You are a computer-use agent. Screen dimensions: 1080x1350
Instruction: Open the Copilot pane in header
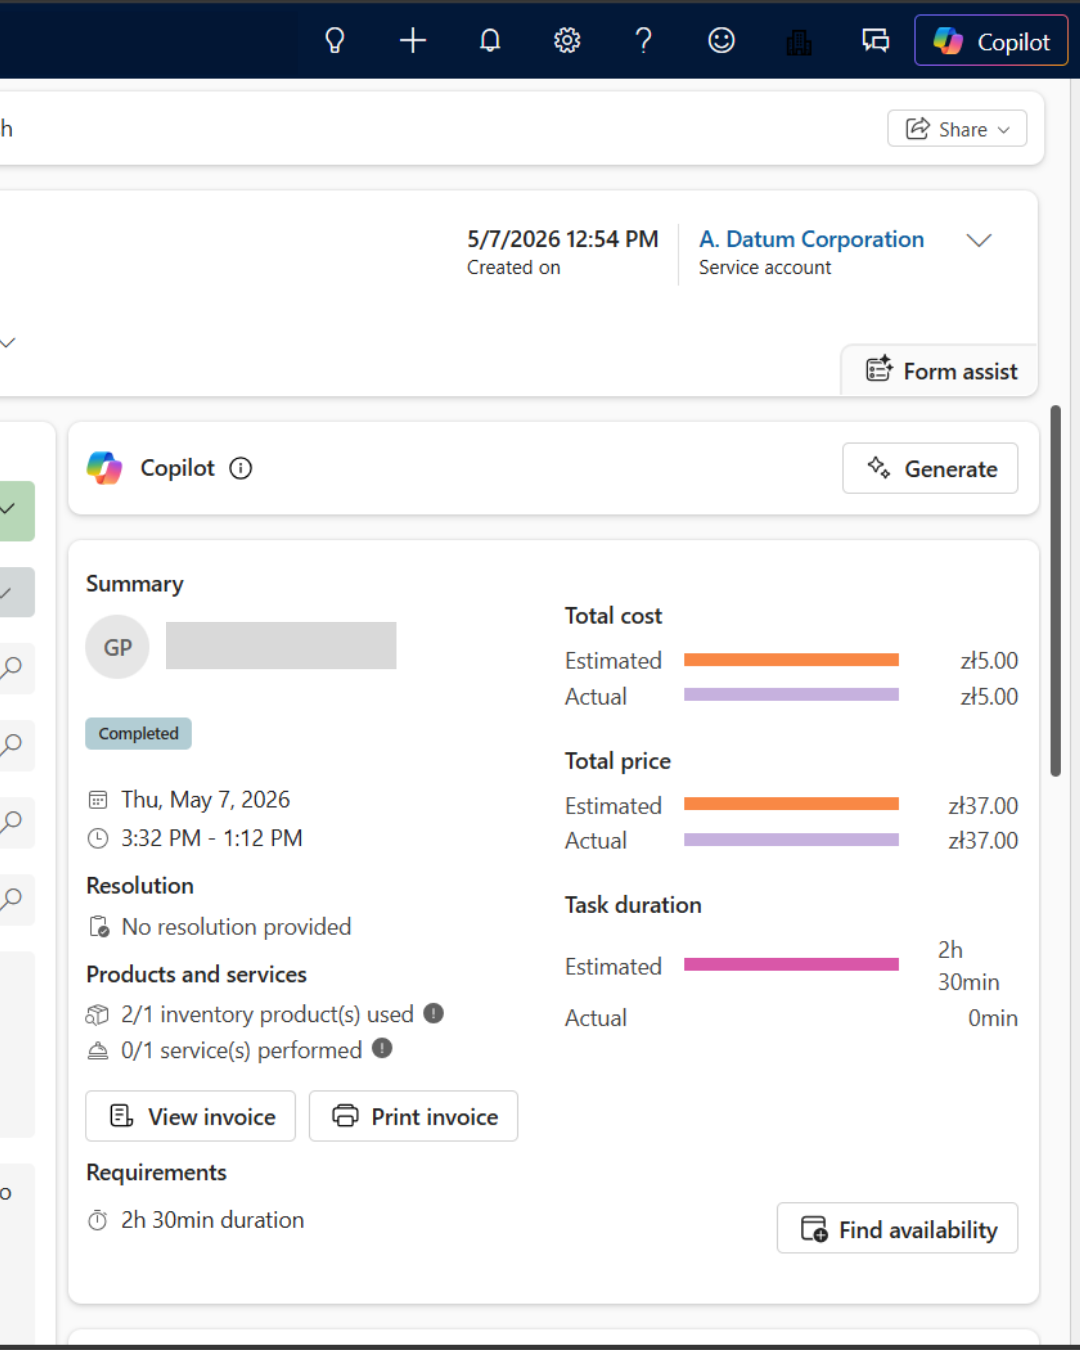pyautogui.click(x=991, y=41)
